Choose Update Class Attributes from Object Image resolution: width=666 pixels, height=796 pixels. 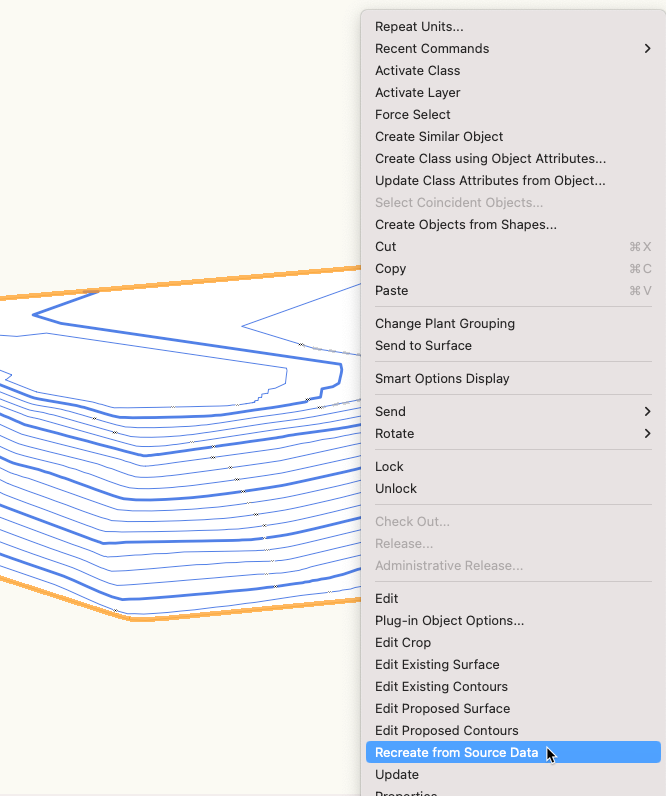(490, 181)
